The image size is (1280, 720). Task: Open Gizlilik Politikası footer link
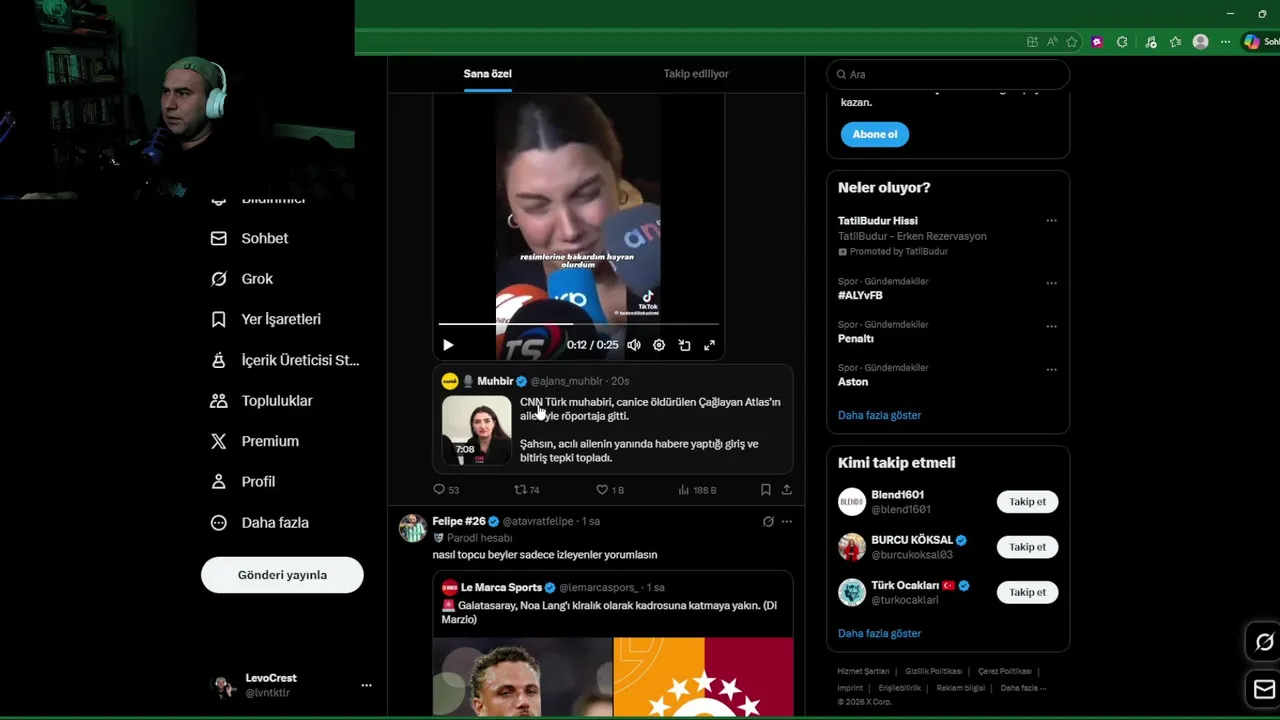pos(933,672)
